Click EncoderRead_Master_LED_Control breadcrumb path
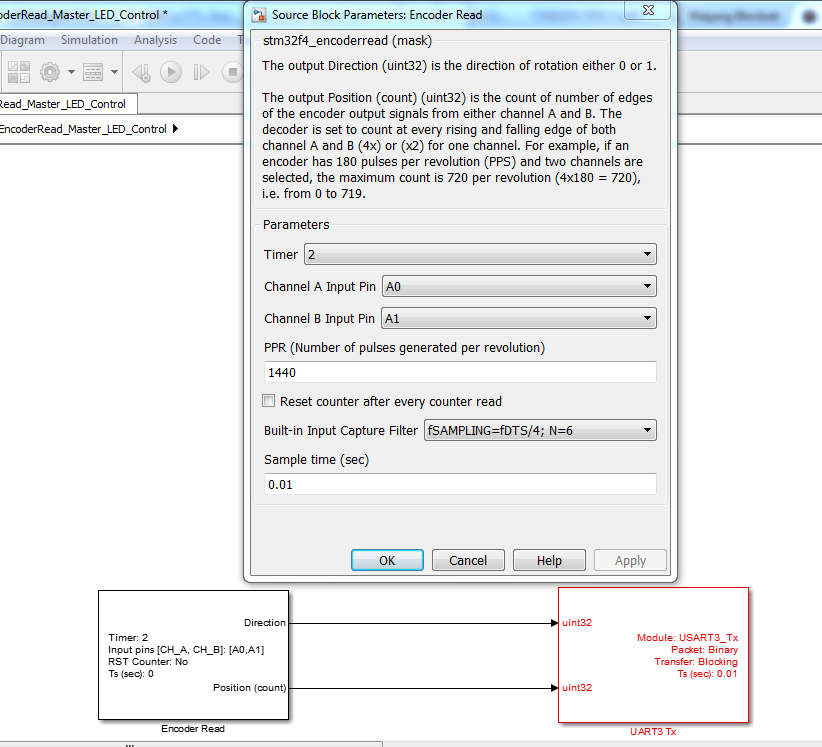Viewport: 822px width, 747px height. [83, 129]
